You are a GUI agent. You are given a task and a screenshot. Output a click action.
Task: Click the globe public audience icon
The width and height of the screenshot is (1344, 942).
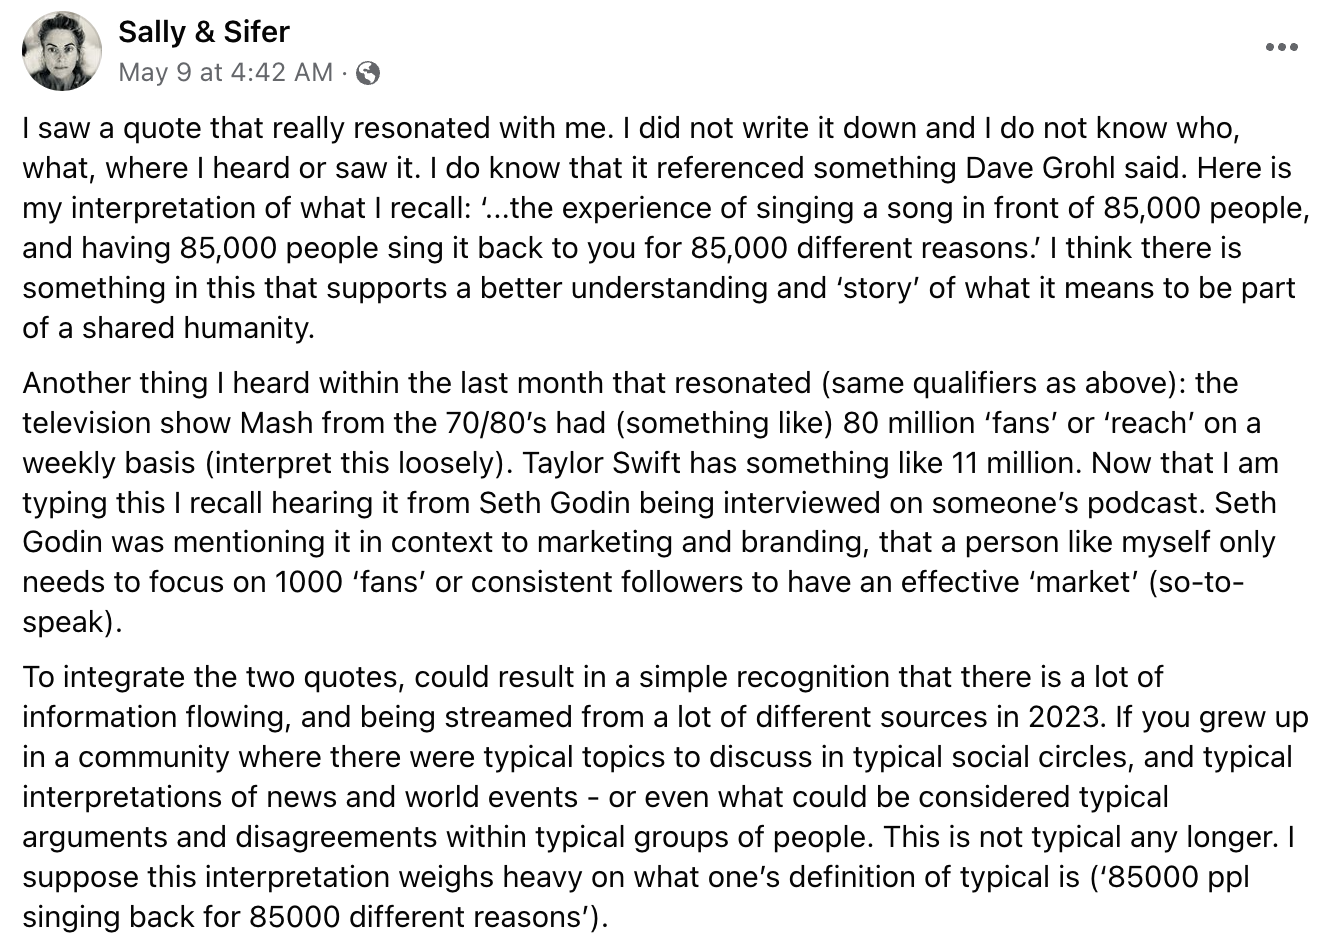(368, 73)
